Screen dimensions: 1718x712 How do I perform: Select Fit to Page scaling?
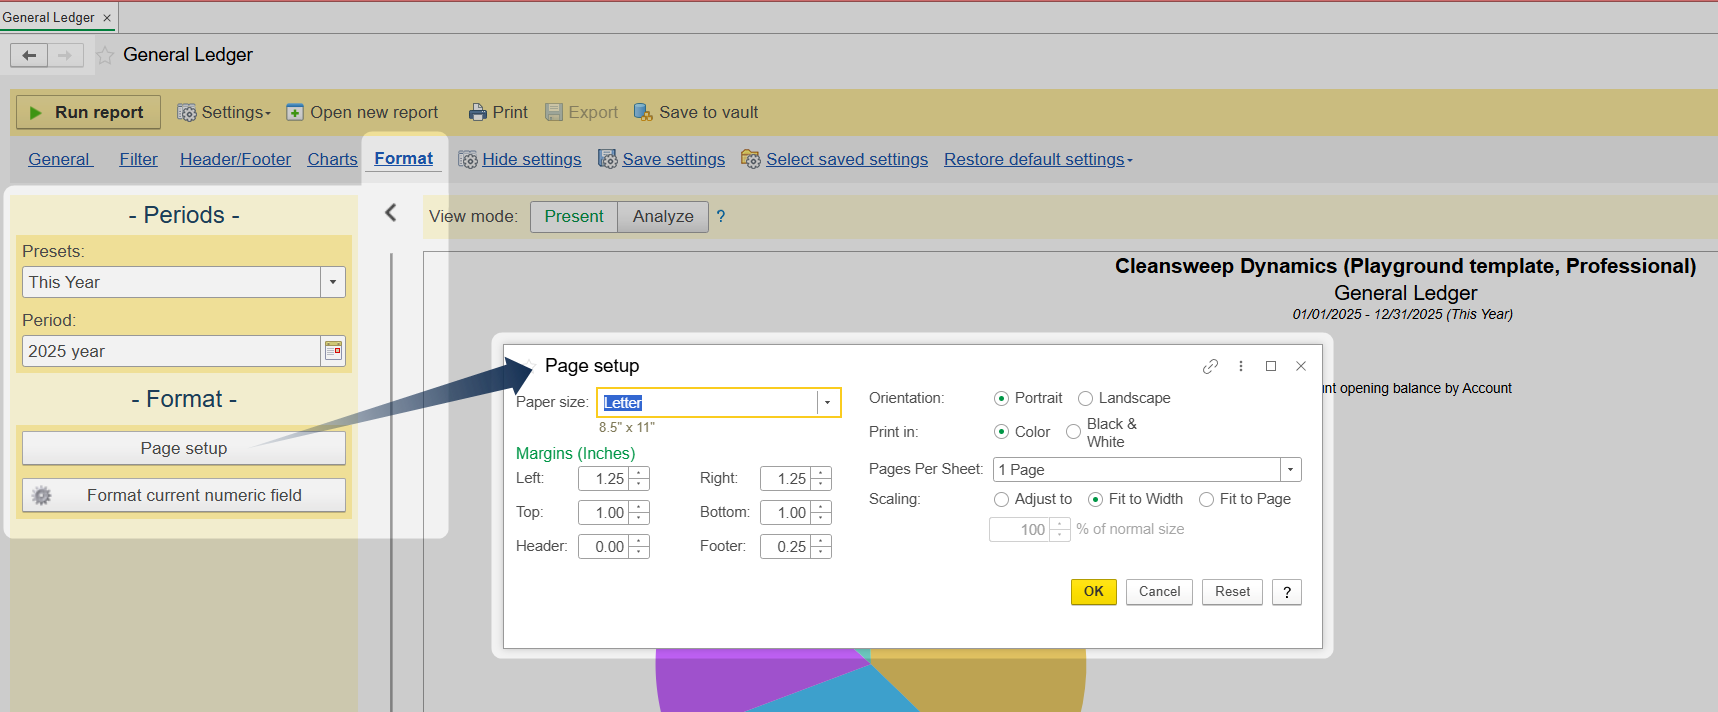[x=1207, y=500]
